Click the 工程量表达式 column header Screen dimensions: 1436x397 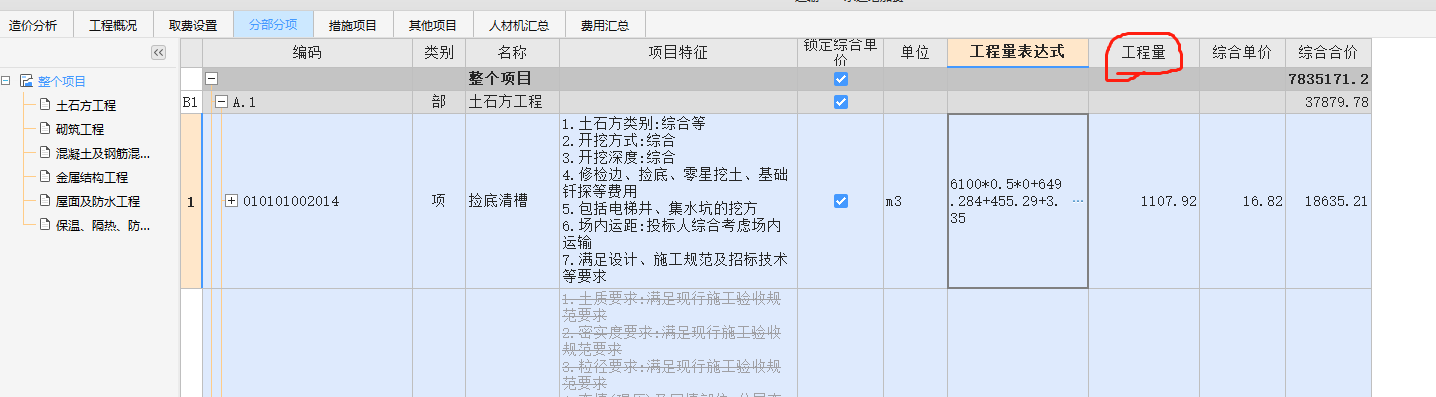(x=1018, y=52)
